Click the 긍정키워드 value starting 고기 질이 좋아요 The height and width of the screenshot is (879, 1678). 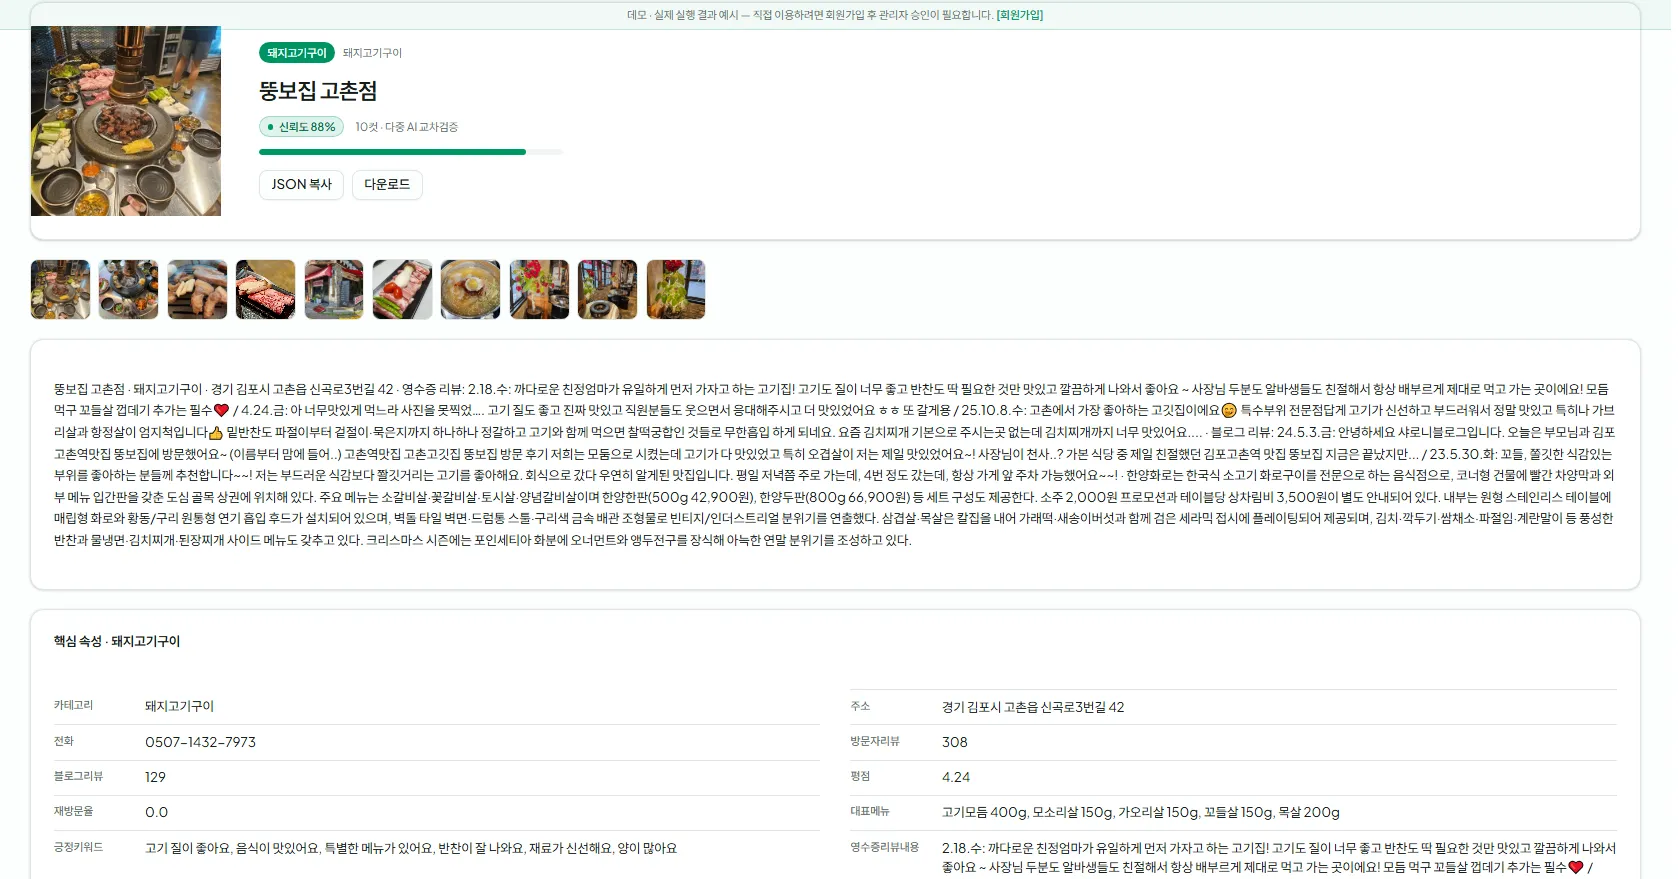pos(411,848)
